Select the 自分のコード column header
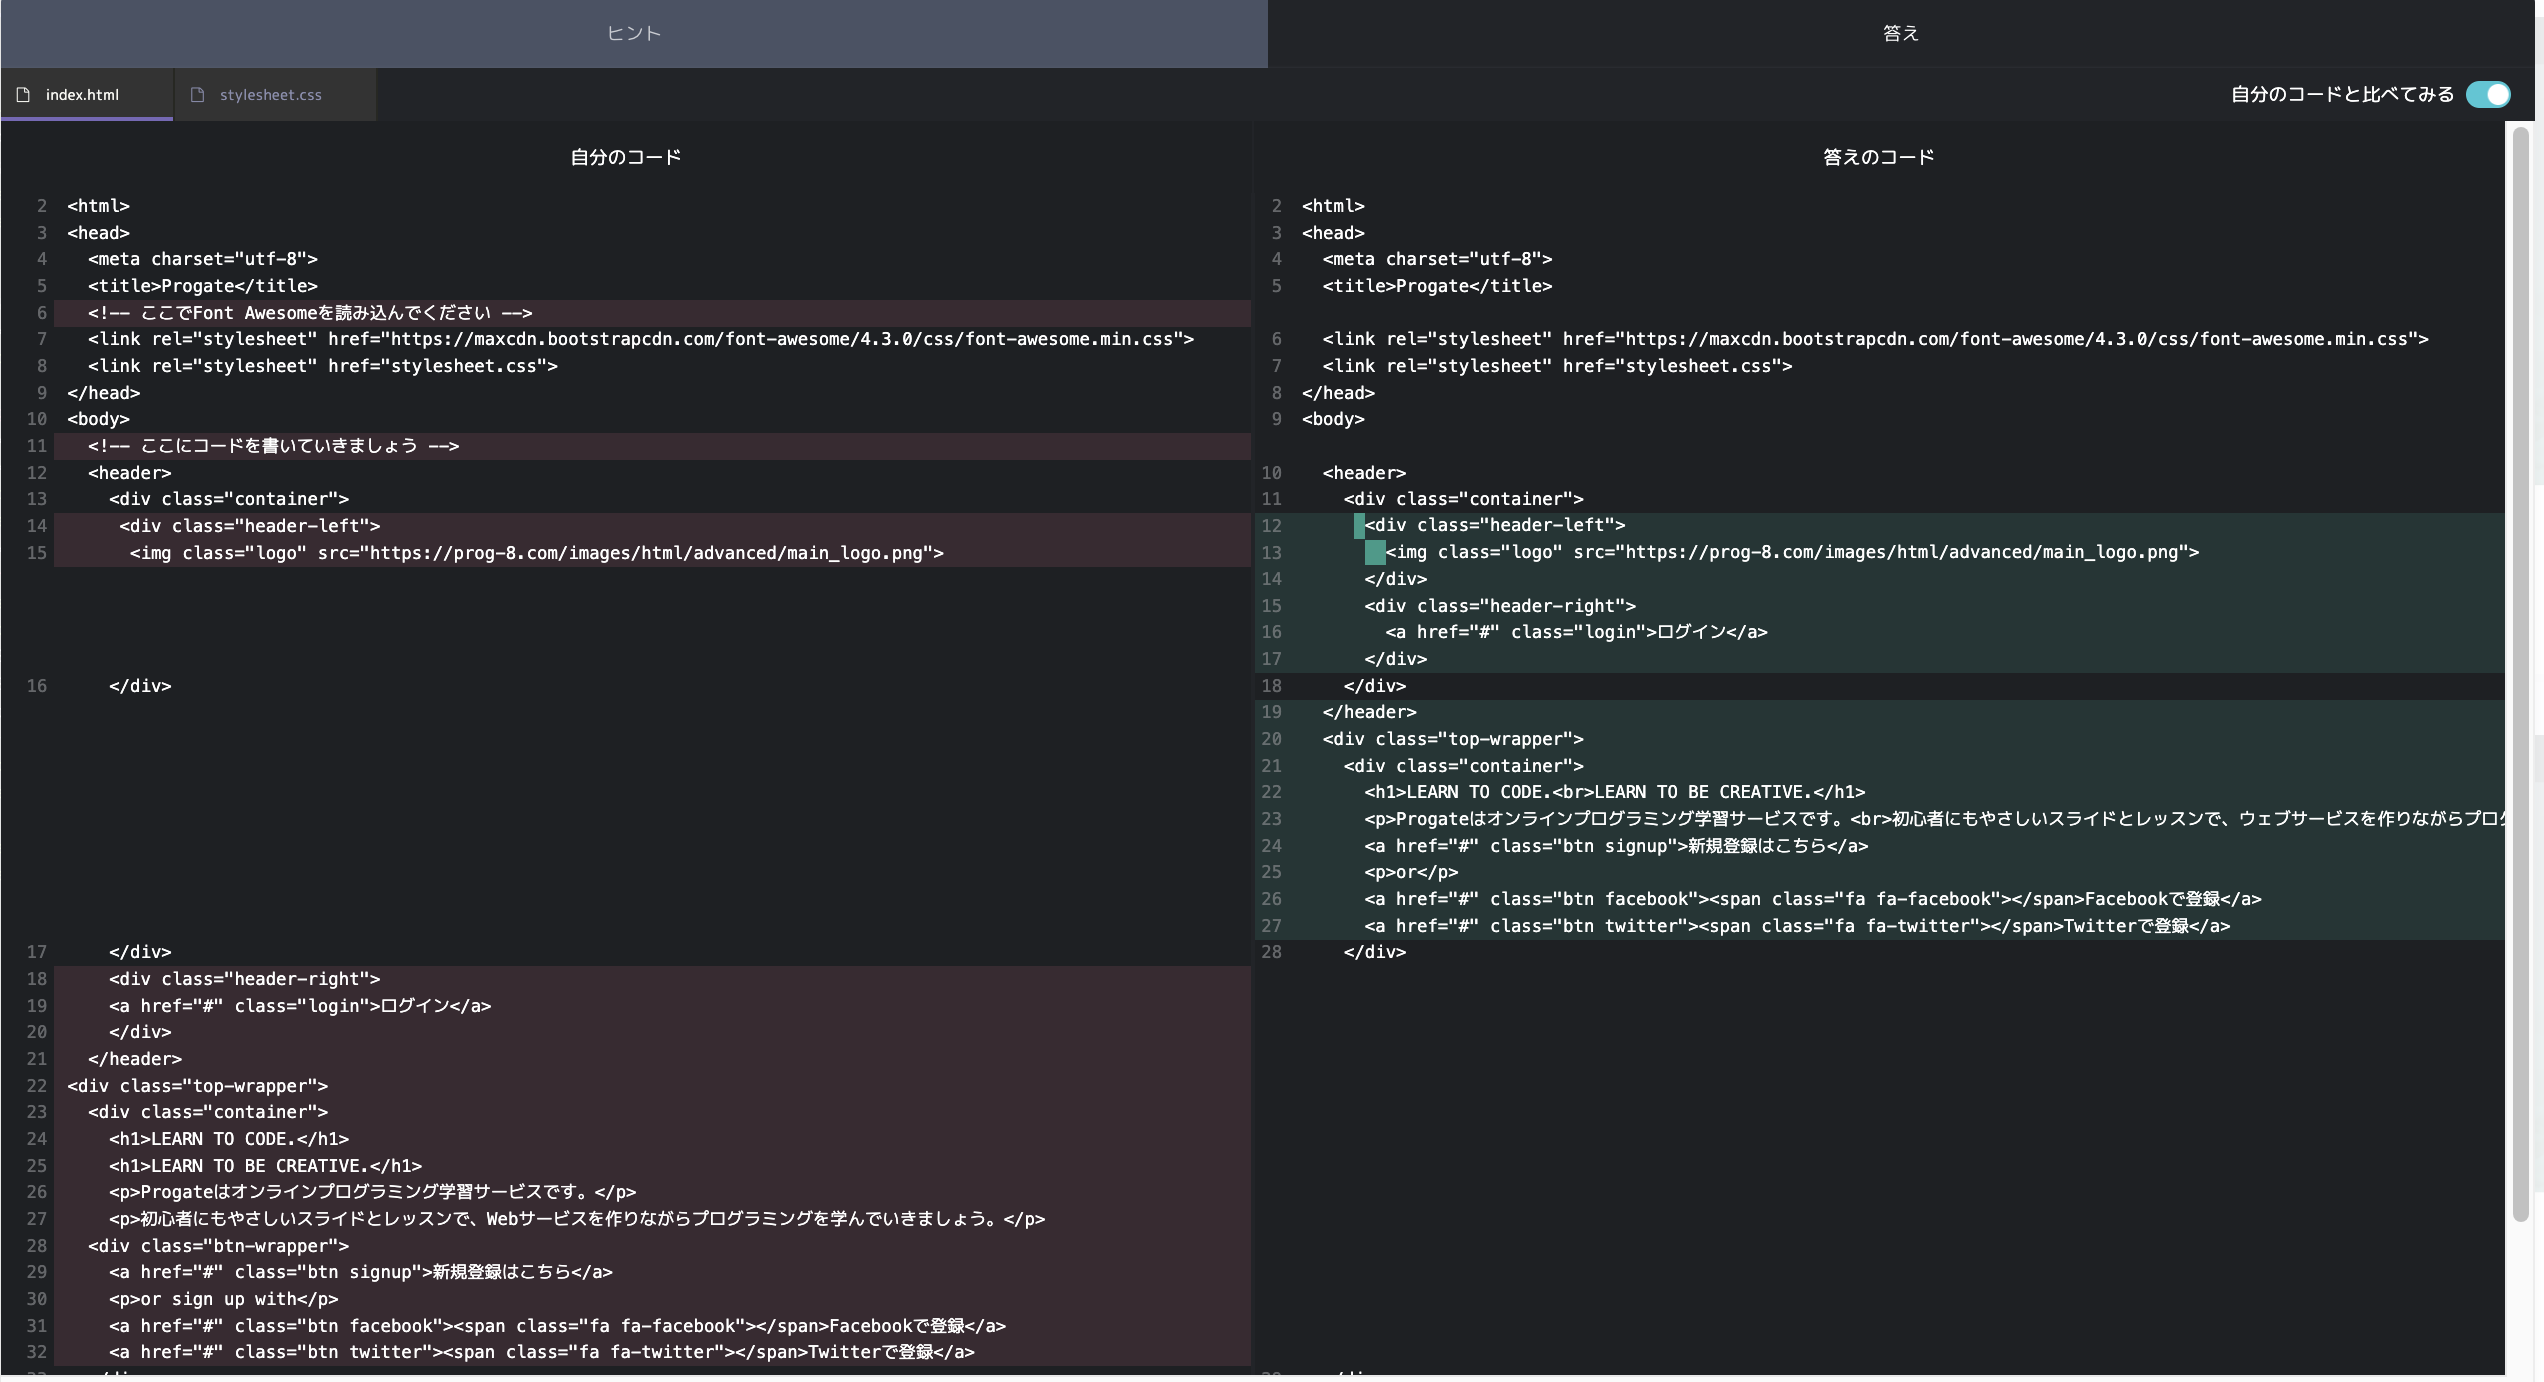2544x1382 pixels. [624, 156]
